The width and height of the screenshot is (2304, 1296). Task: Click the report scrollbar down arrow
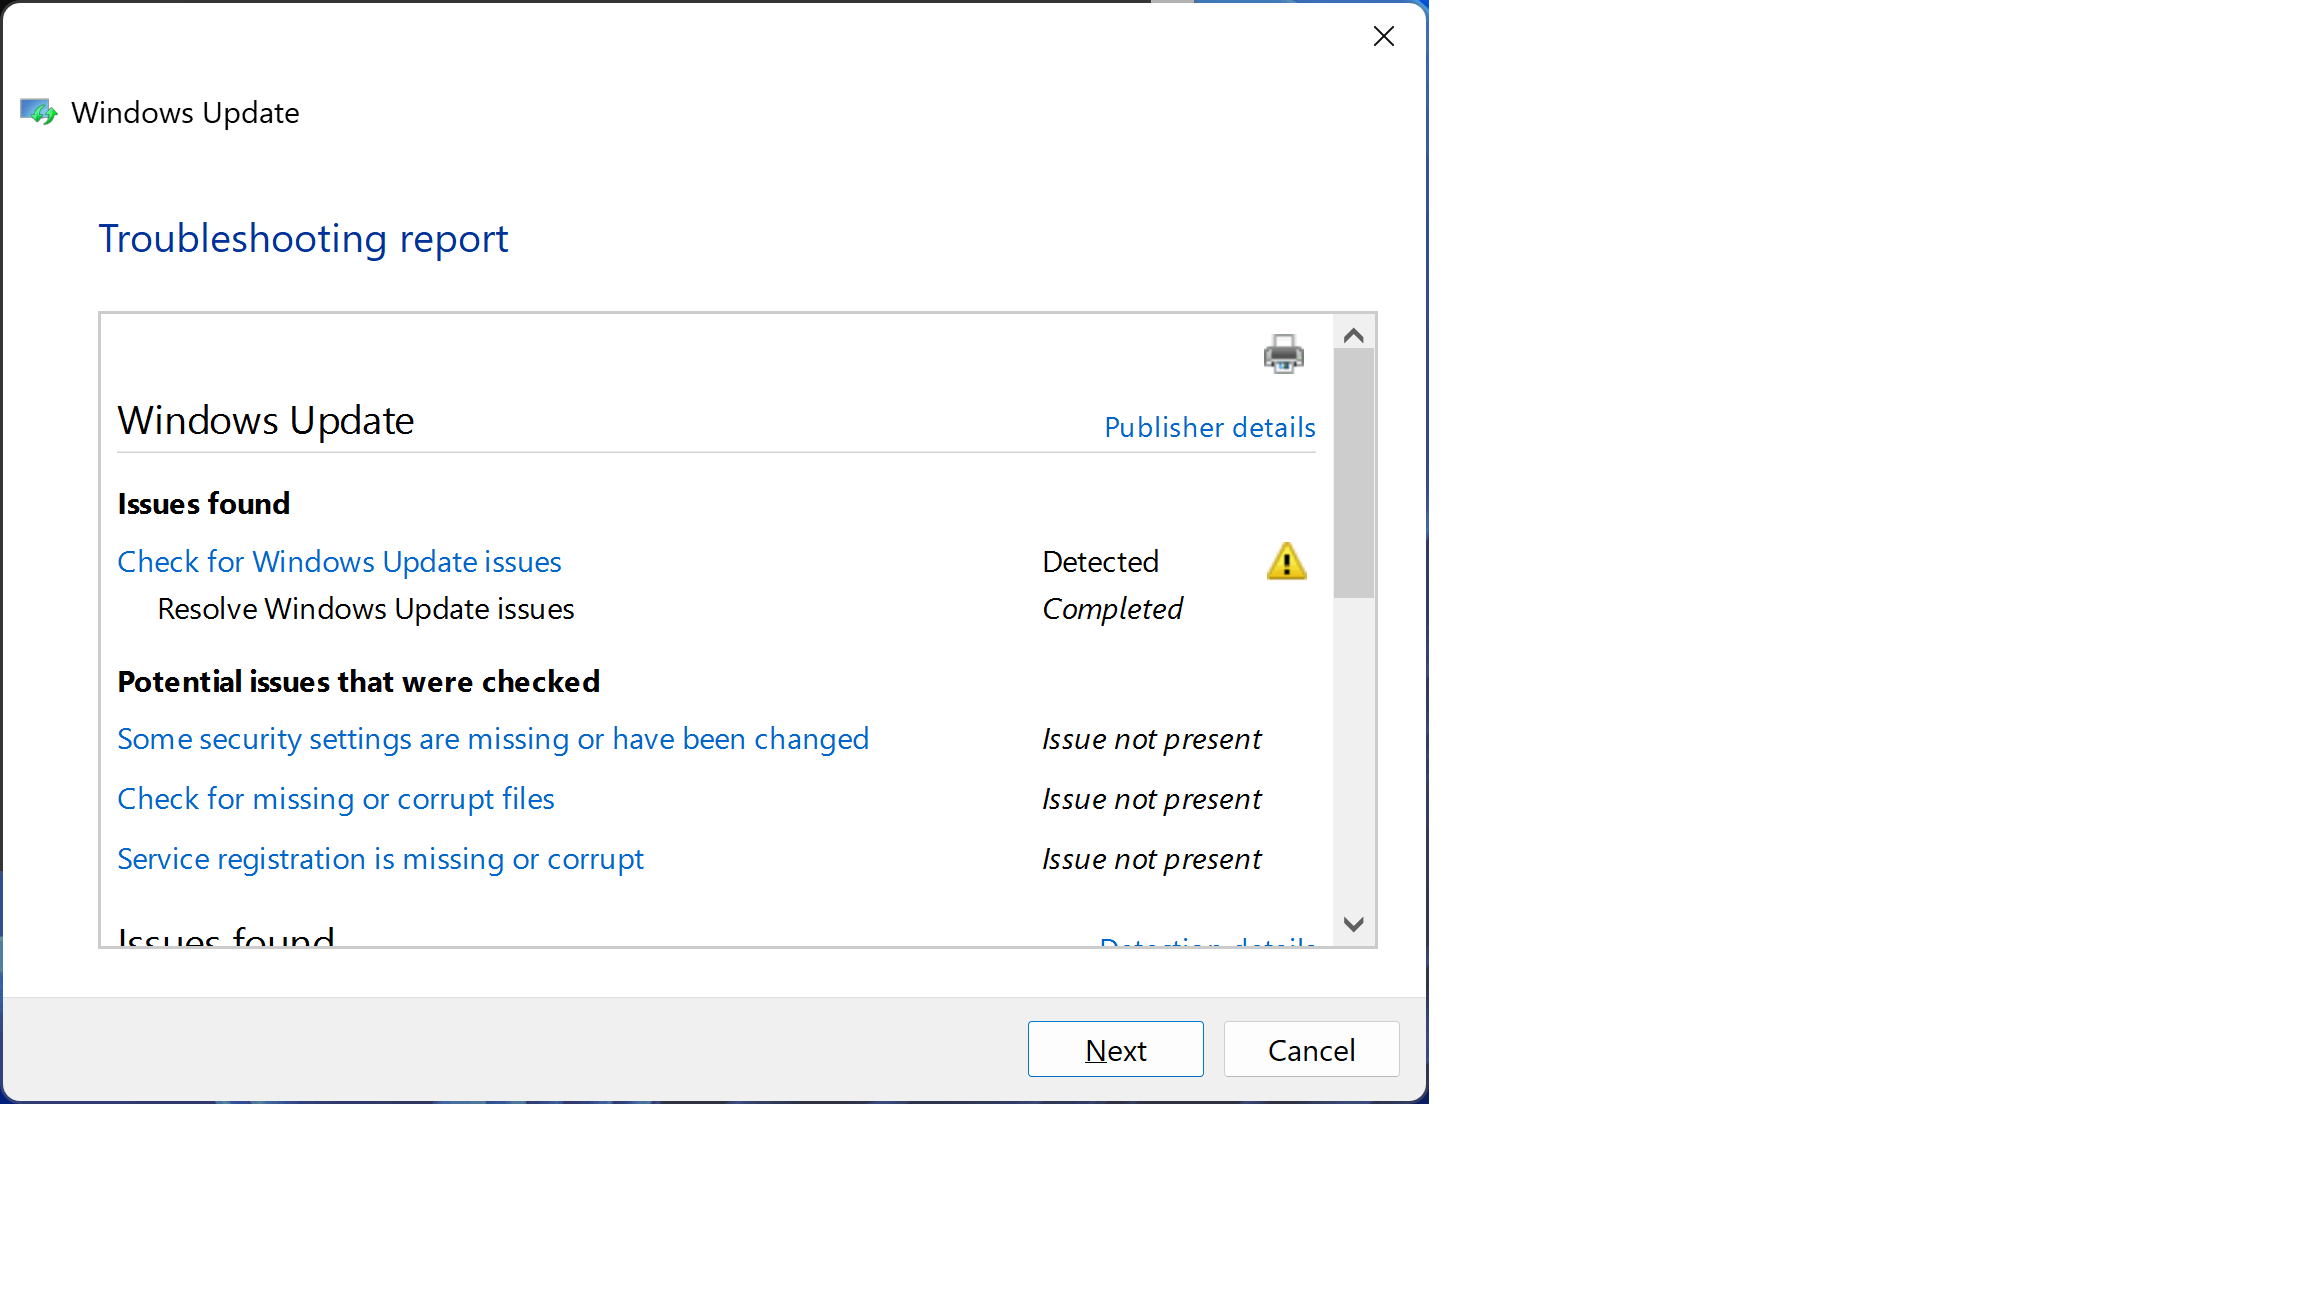coord(1353,924)
